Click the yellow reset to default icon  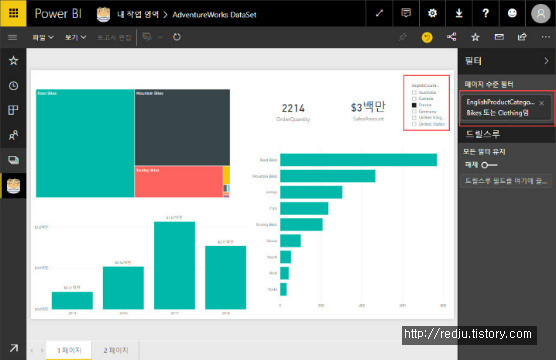tap(427, 37)
